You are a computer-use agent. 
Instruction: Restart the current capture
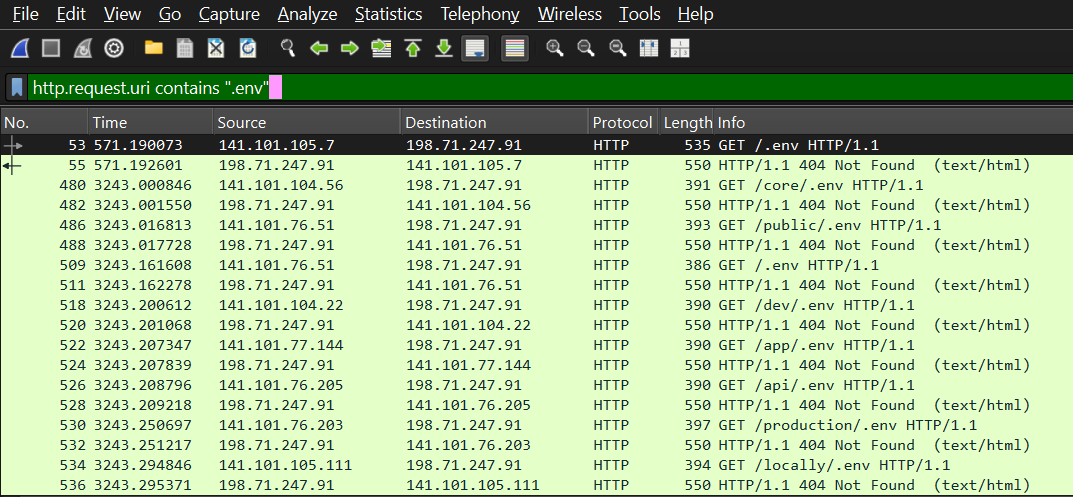(x=82, y=49)
